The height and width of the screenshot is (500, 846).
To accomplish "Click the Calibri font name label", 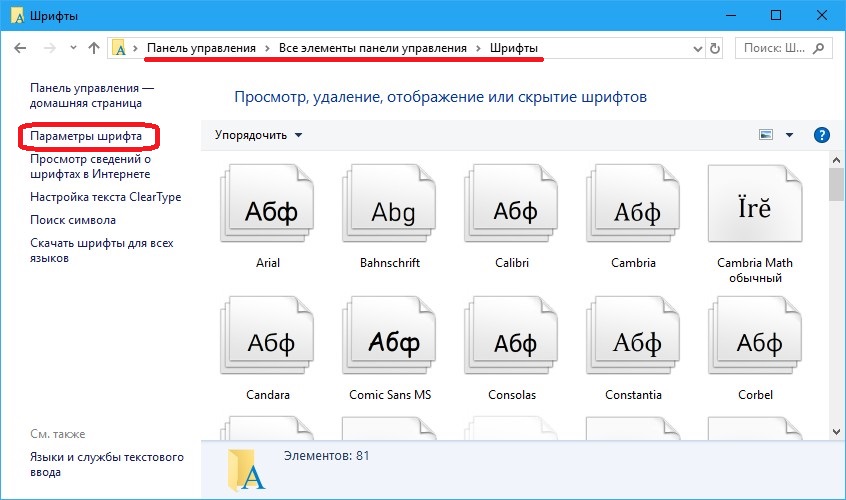I will point(511,263).
